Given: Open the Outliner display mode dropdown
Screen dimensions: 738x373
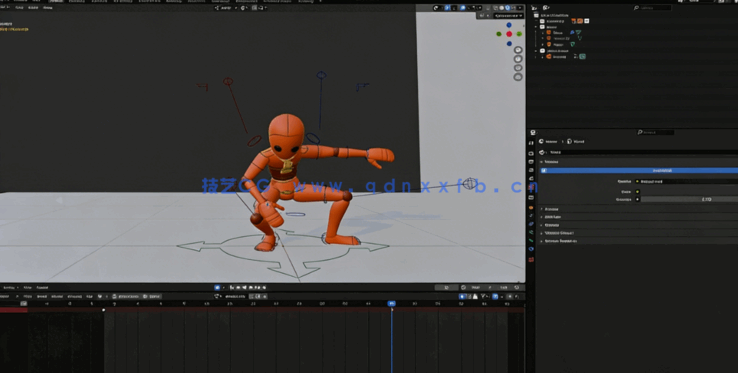Looking at the screenshot, I should click(x=546, y=8).
